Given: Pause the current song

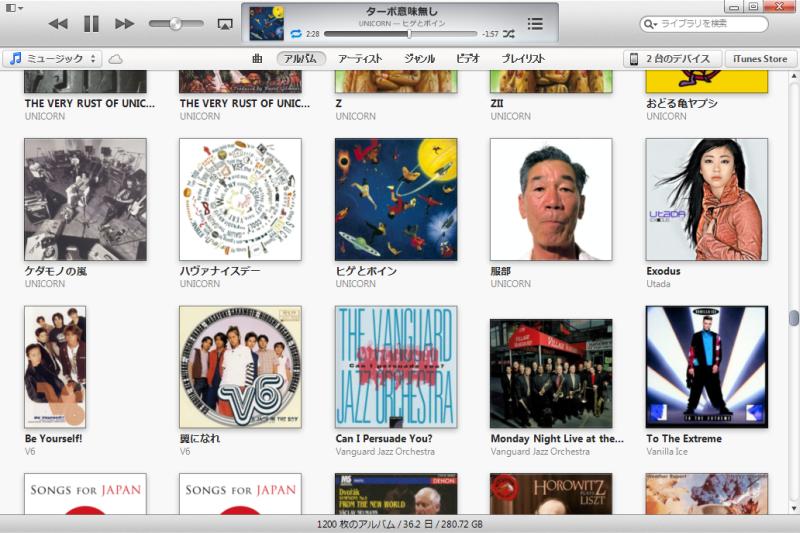Looking at the screenshot, I should click(91, 23).
